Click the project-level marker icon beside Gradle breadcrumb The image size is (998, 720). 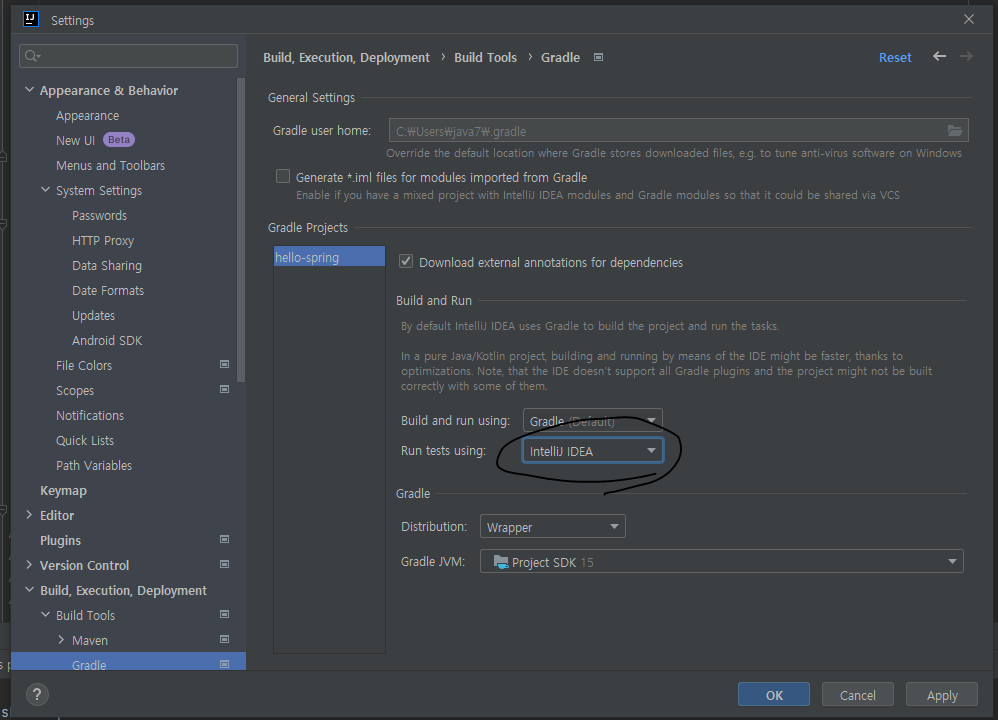[598, 57]
